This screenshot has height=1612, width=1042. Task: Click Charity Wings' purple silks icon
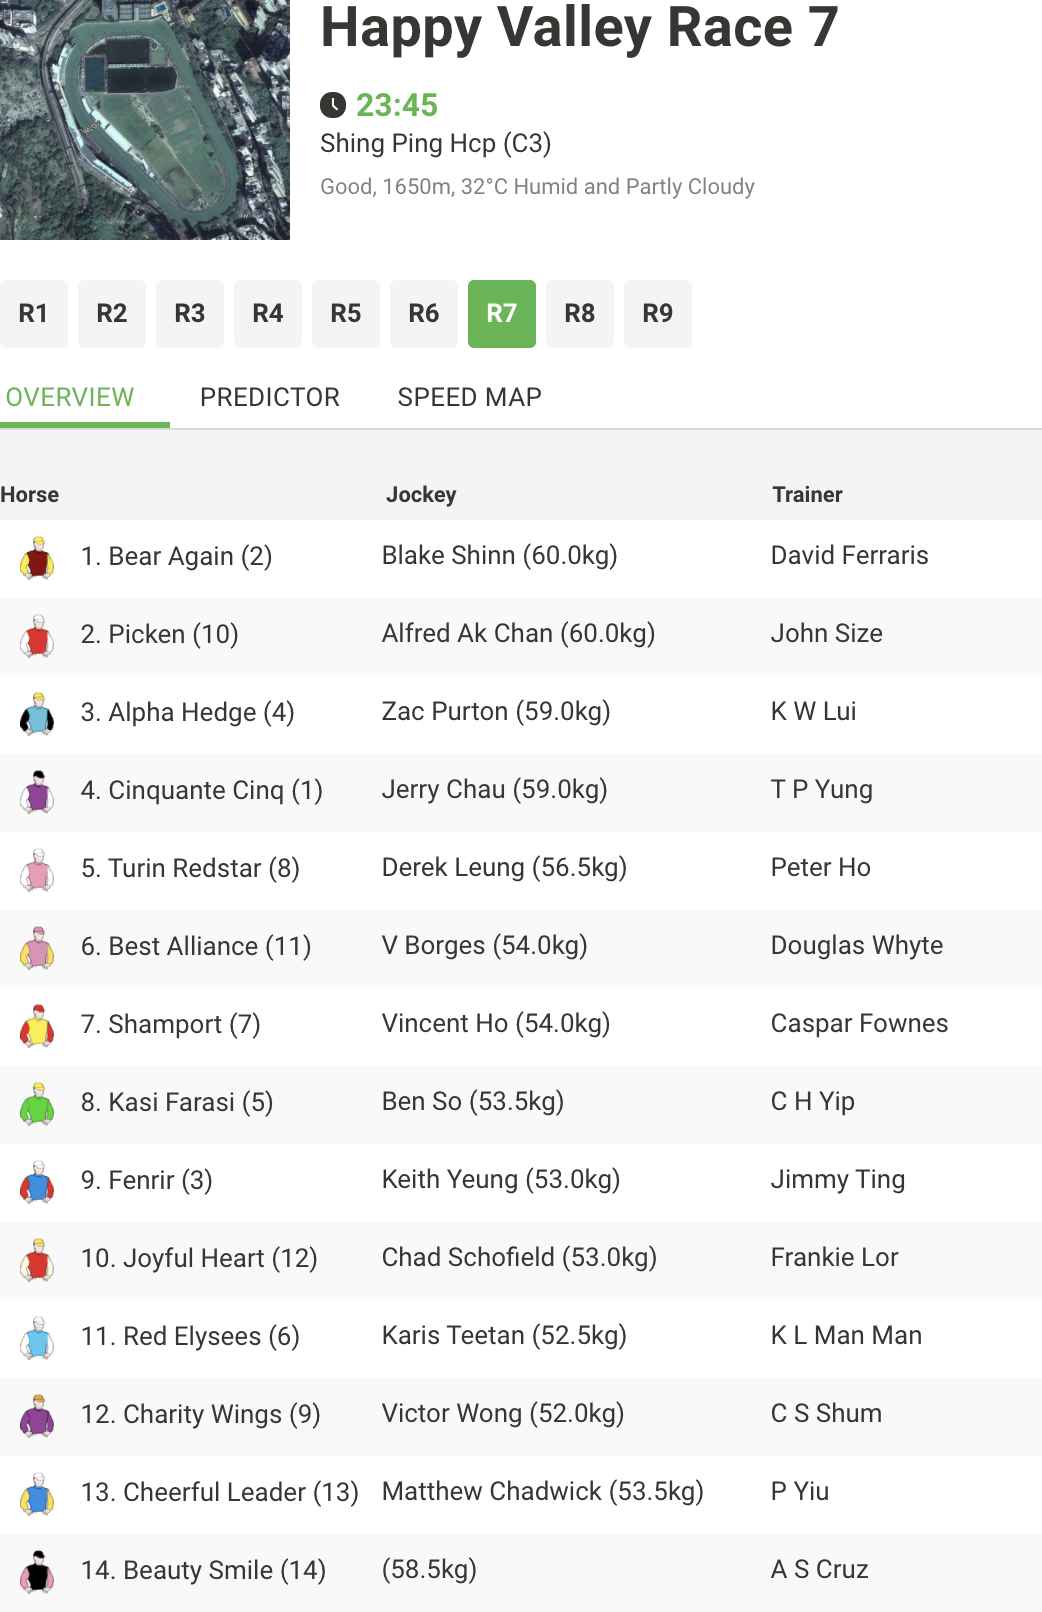point(37,1415)
